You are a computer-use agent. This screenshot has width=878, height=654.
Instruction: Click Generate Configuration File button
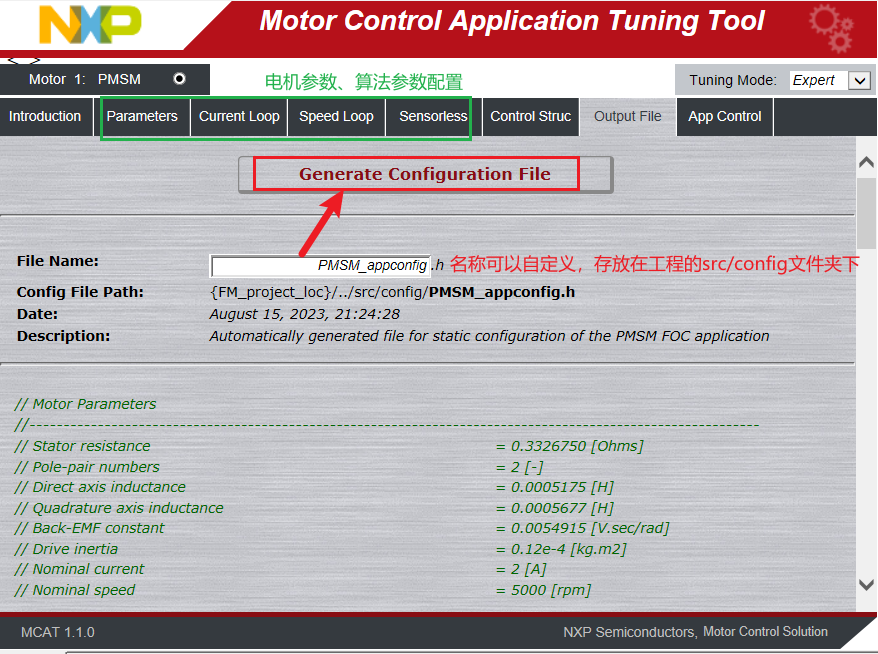tap(426, 174)
